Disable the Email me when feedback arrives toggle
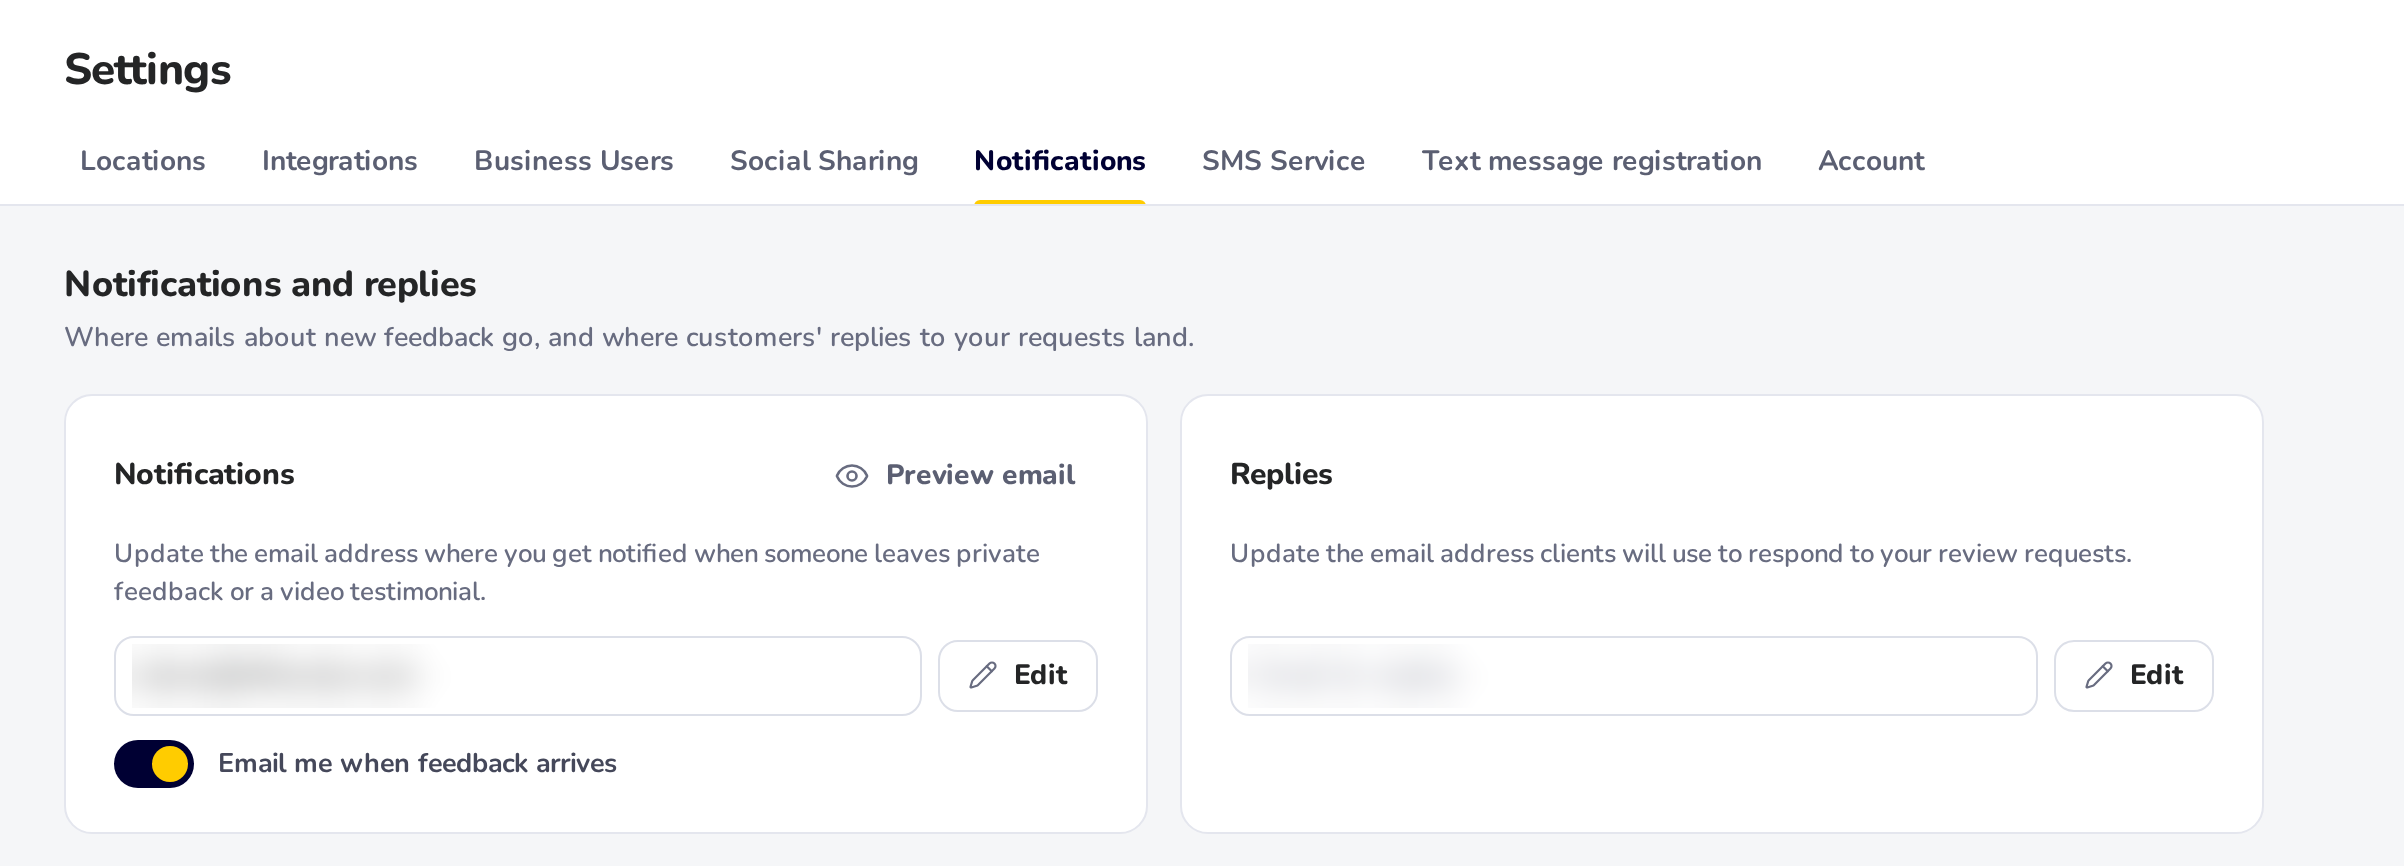Viewport: 2404px width, 866px height. [x=154, y=764]
